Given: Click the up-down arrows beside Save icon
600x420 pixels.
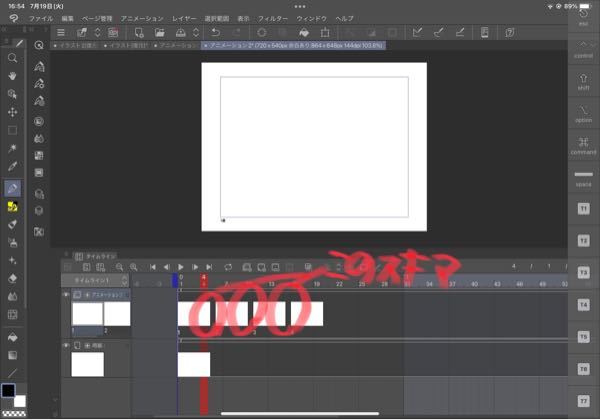Looking at the screenshot, I should 196,33.
